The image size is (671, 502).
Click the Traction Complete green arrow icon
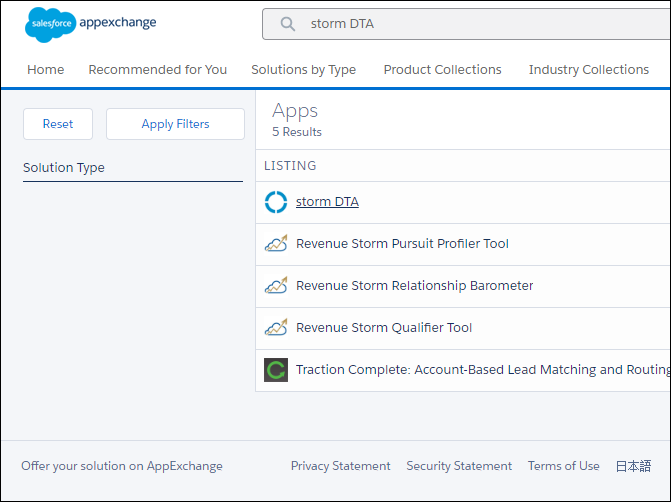tap(276, 370)
